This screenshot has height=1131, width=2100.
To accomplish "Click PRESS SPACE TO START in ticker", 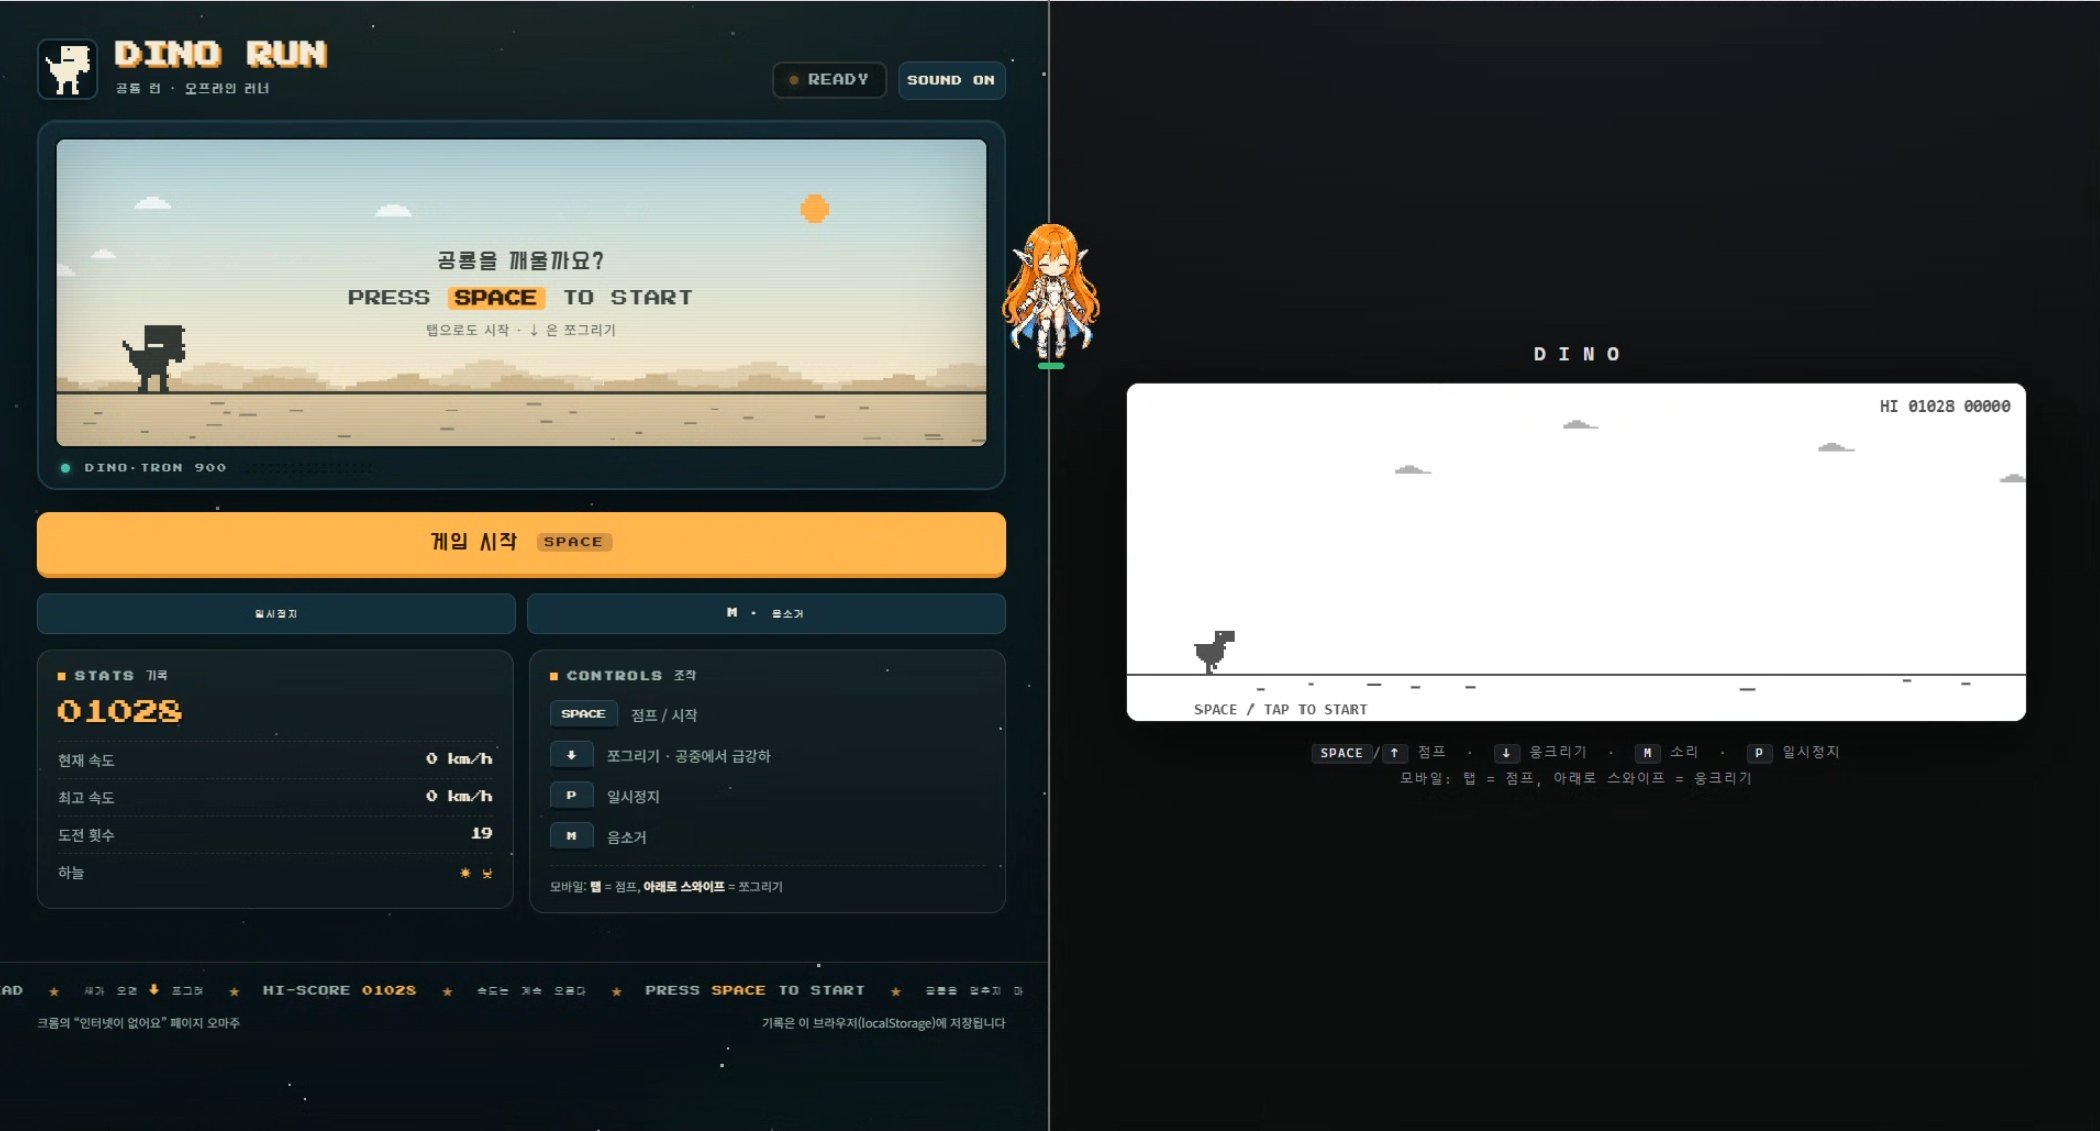I will click(755, 990).
